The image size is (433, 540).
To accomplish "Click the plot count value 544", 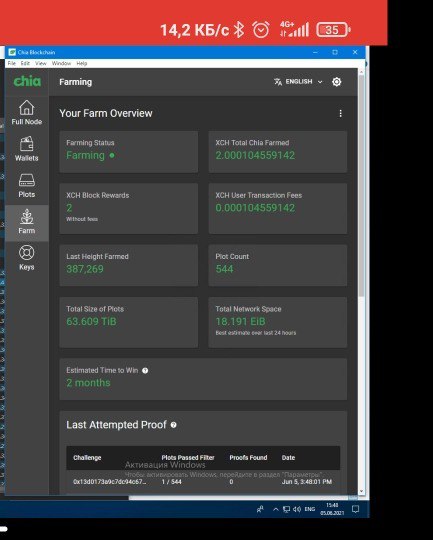I will tap(224, 269).
